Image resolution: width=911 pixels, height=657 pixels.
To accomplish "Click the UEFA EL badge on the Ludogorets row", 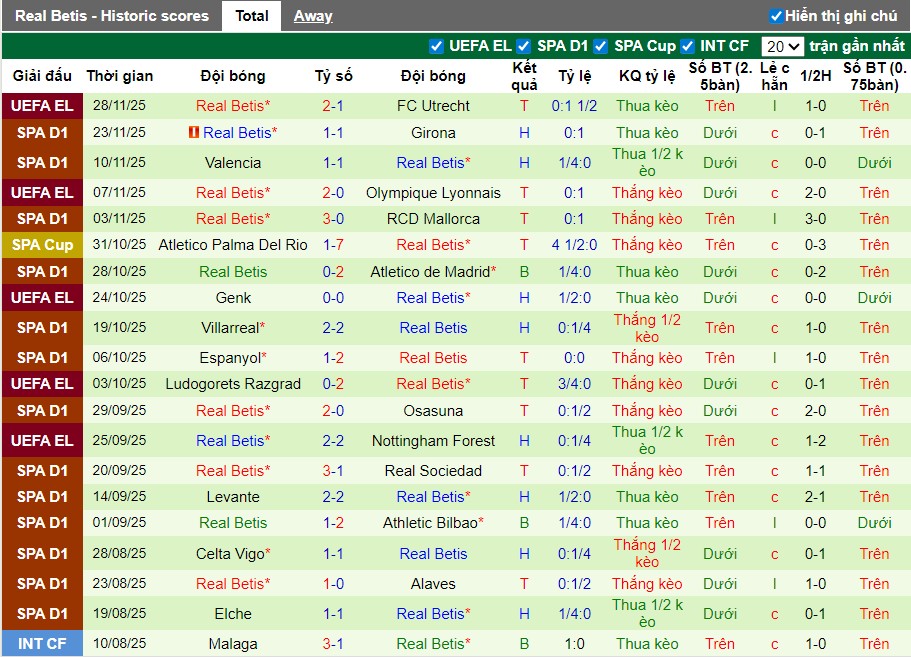I will point(41,384).
